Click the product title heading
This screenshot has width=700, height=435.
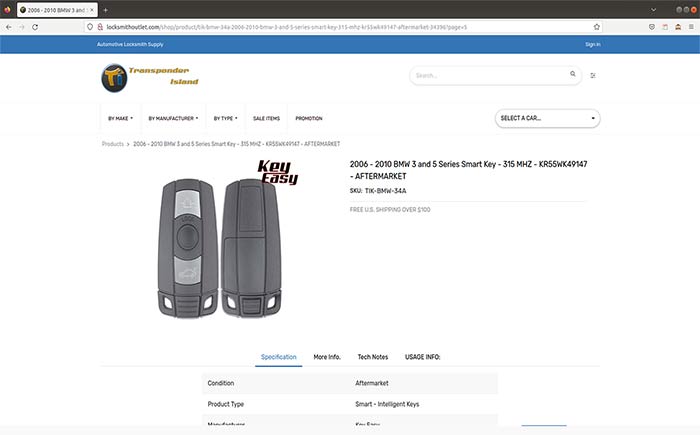pyautogui.click(x=468, y=170)
